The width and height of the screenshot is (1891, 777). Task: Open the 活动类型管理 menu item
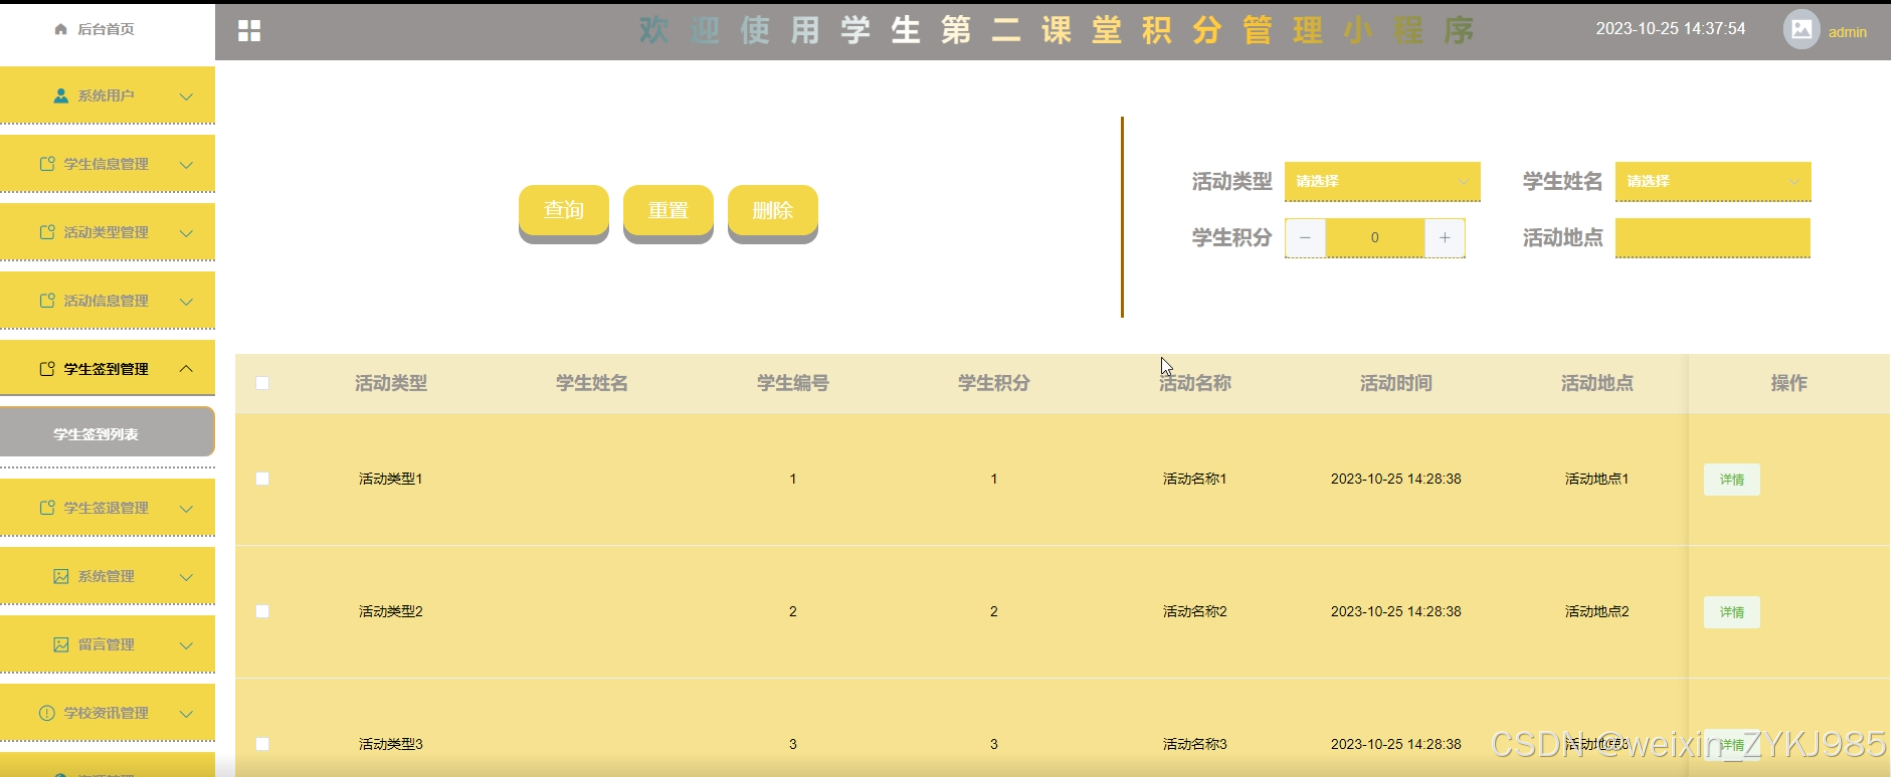[107, 232]
